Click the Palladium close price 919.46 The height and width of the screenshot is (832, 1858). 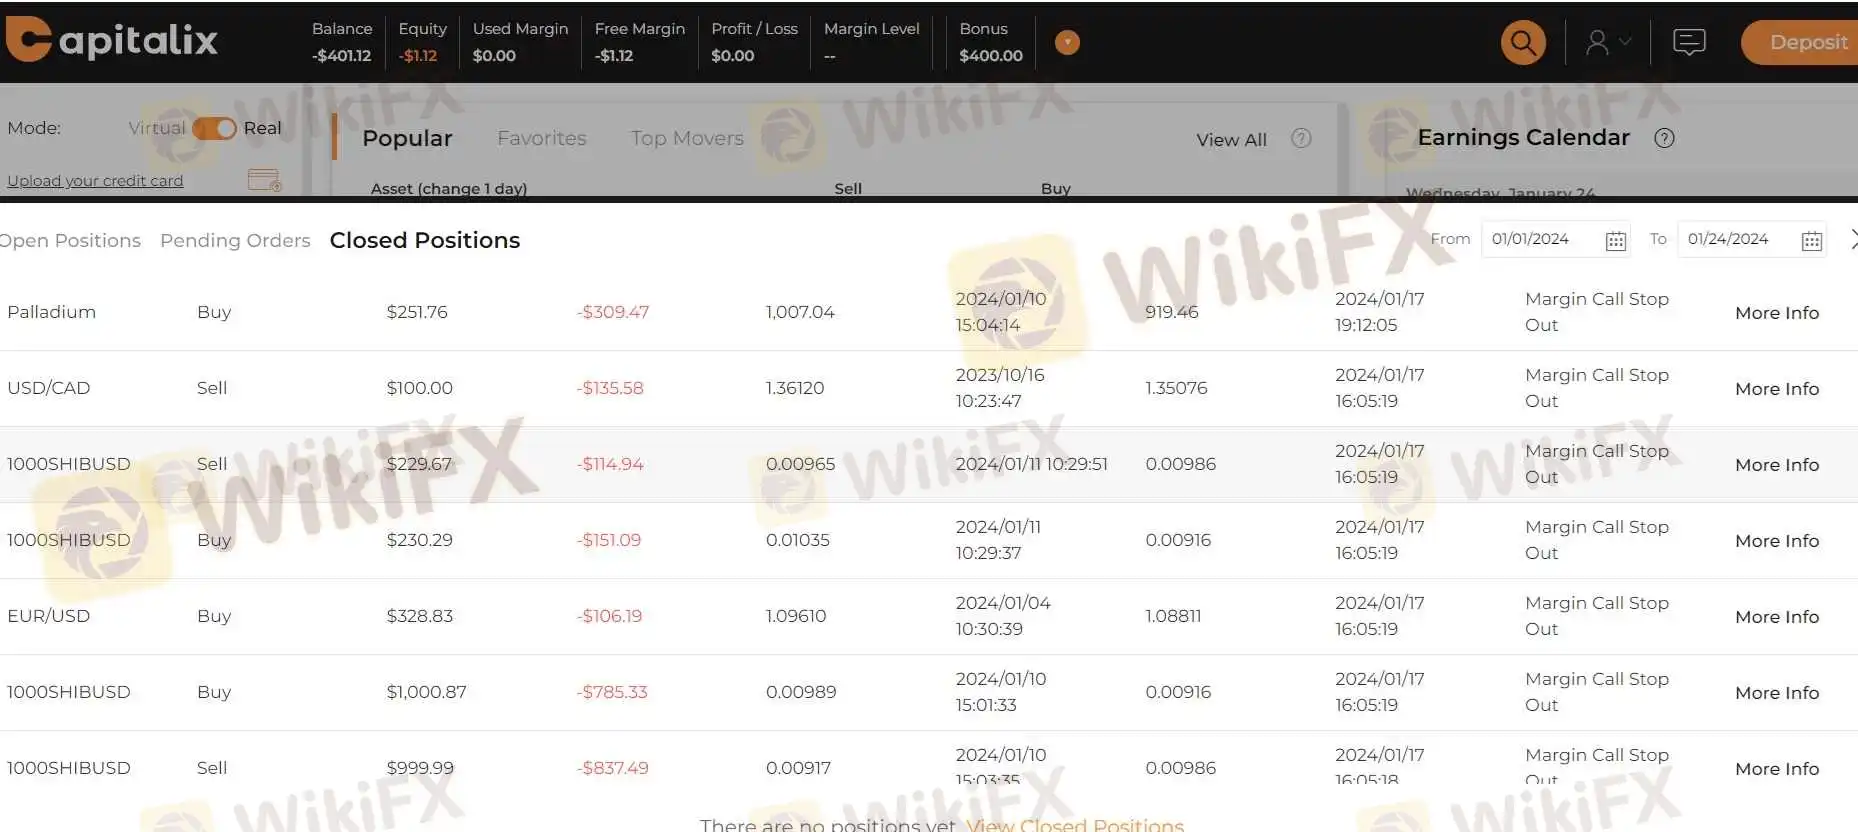pos(1172,312)
